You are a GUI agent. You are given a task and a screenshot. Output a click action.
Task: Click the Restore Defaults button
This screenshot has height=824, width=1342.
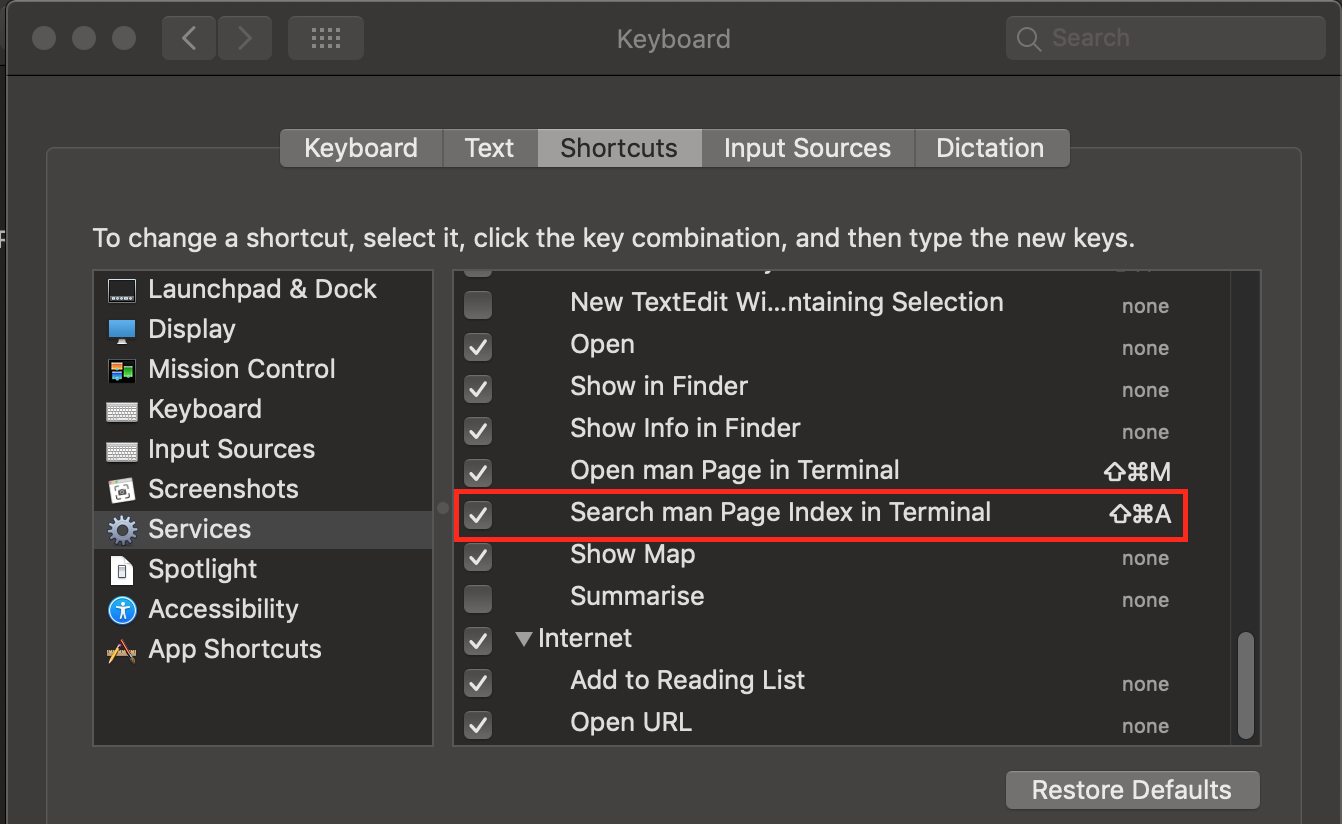click(1131, 789)
